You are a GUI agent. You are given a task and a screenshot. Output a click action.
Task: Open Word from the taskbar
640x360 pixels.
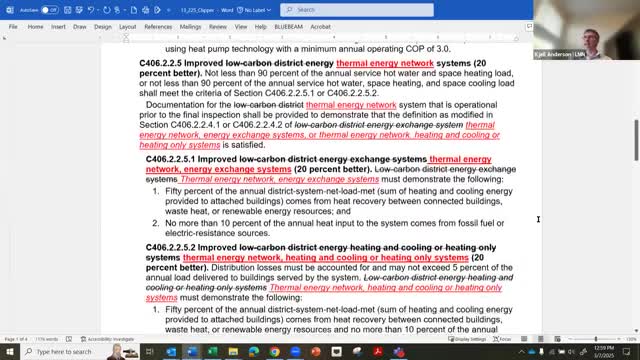click(192, 351)
